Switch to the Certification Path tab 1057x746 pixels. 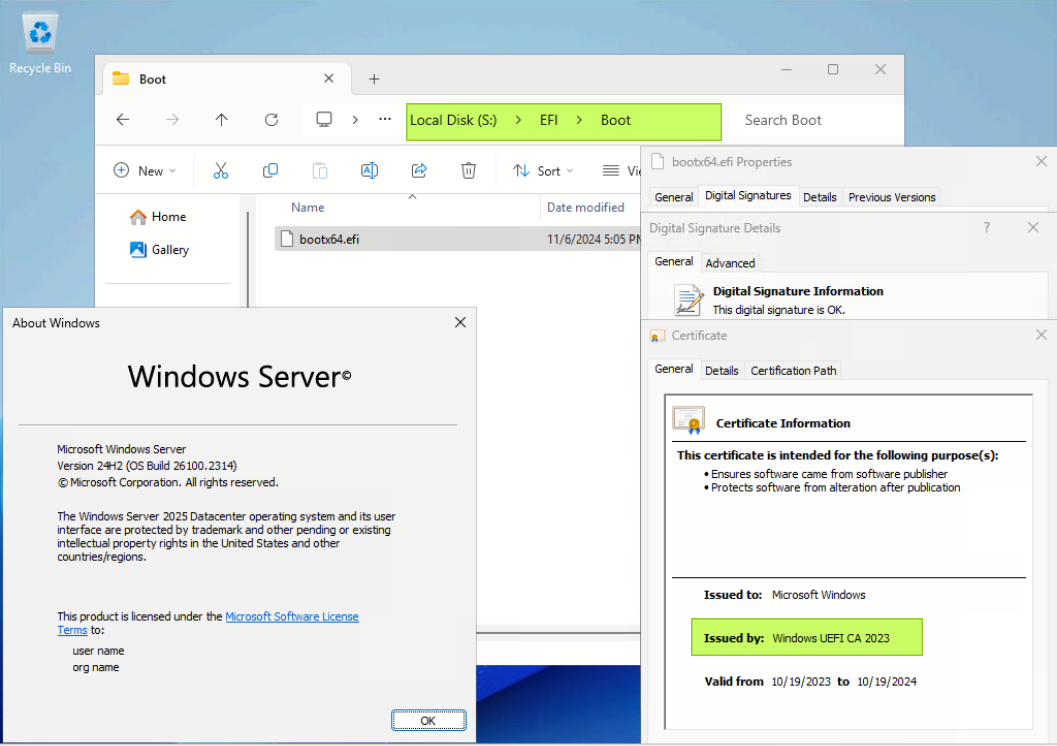793,371
